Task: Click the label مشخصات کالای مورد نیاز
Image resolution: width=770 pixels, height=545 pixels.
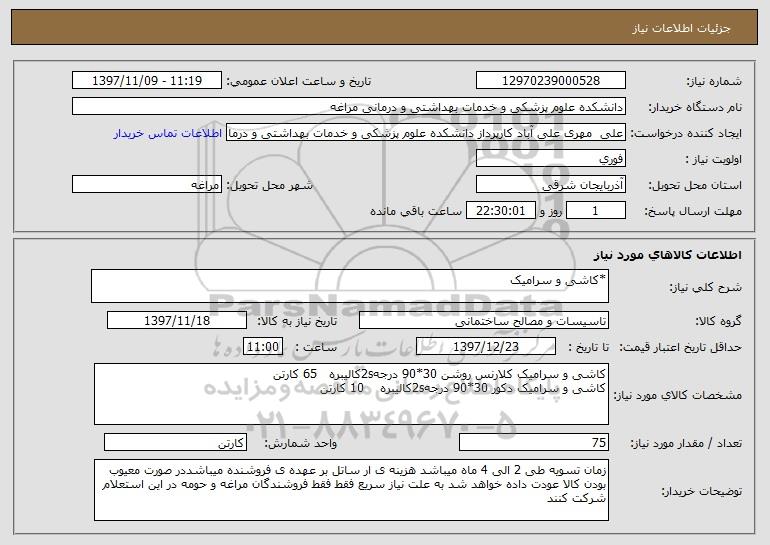Action: [x=678, y=395]
